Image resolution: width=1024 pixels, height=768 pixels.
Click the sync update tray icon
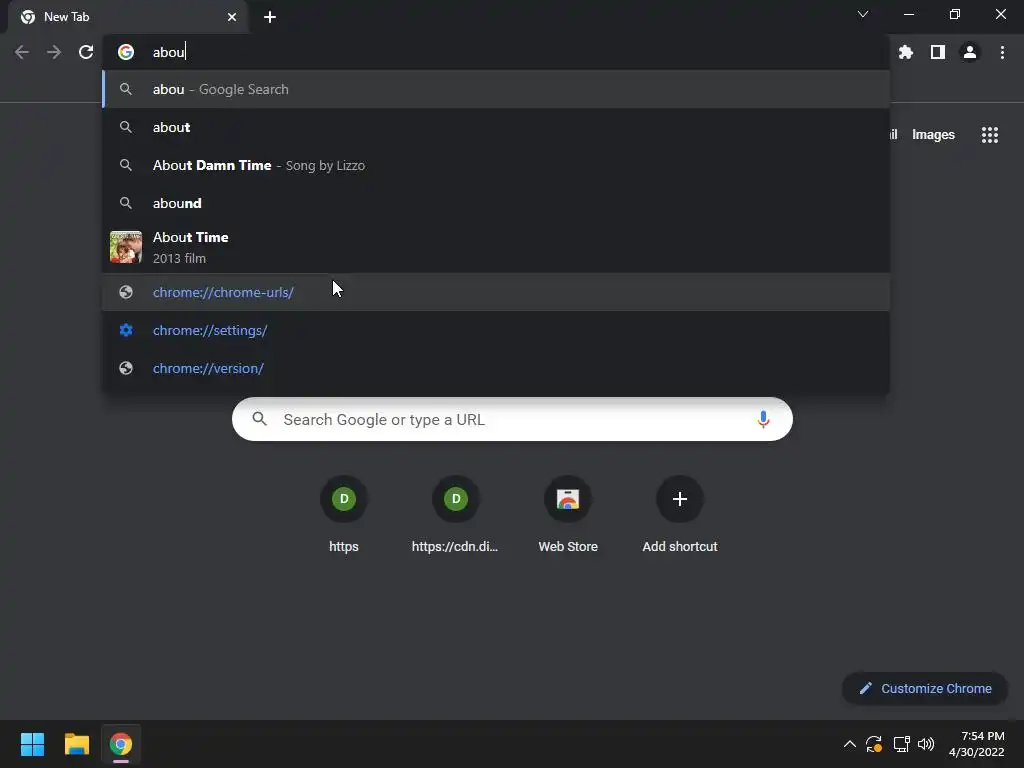point(874,744)
